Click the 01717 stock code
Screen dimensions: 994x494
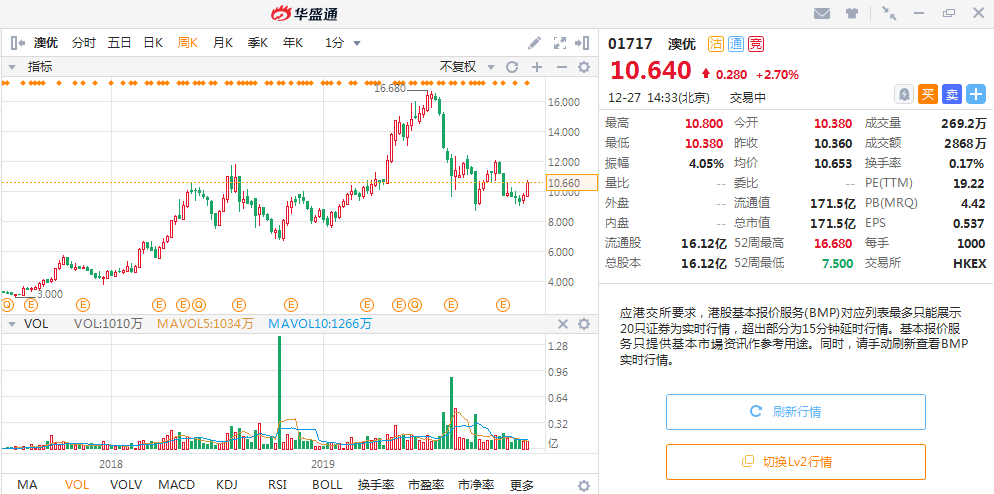(x=630, y=44)
